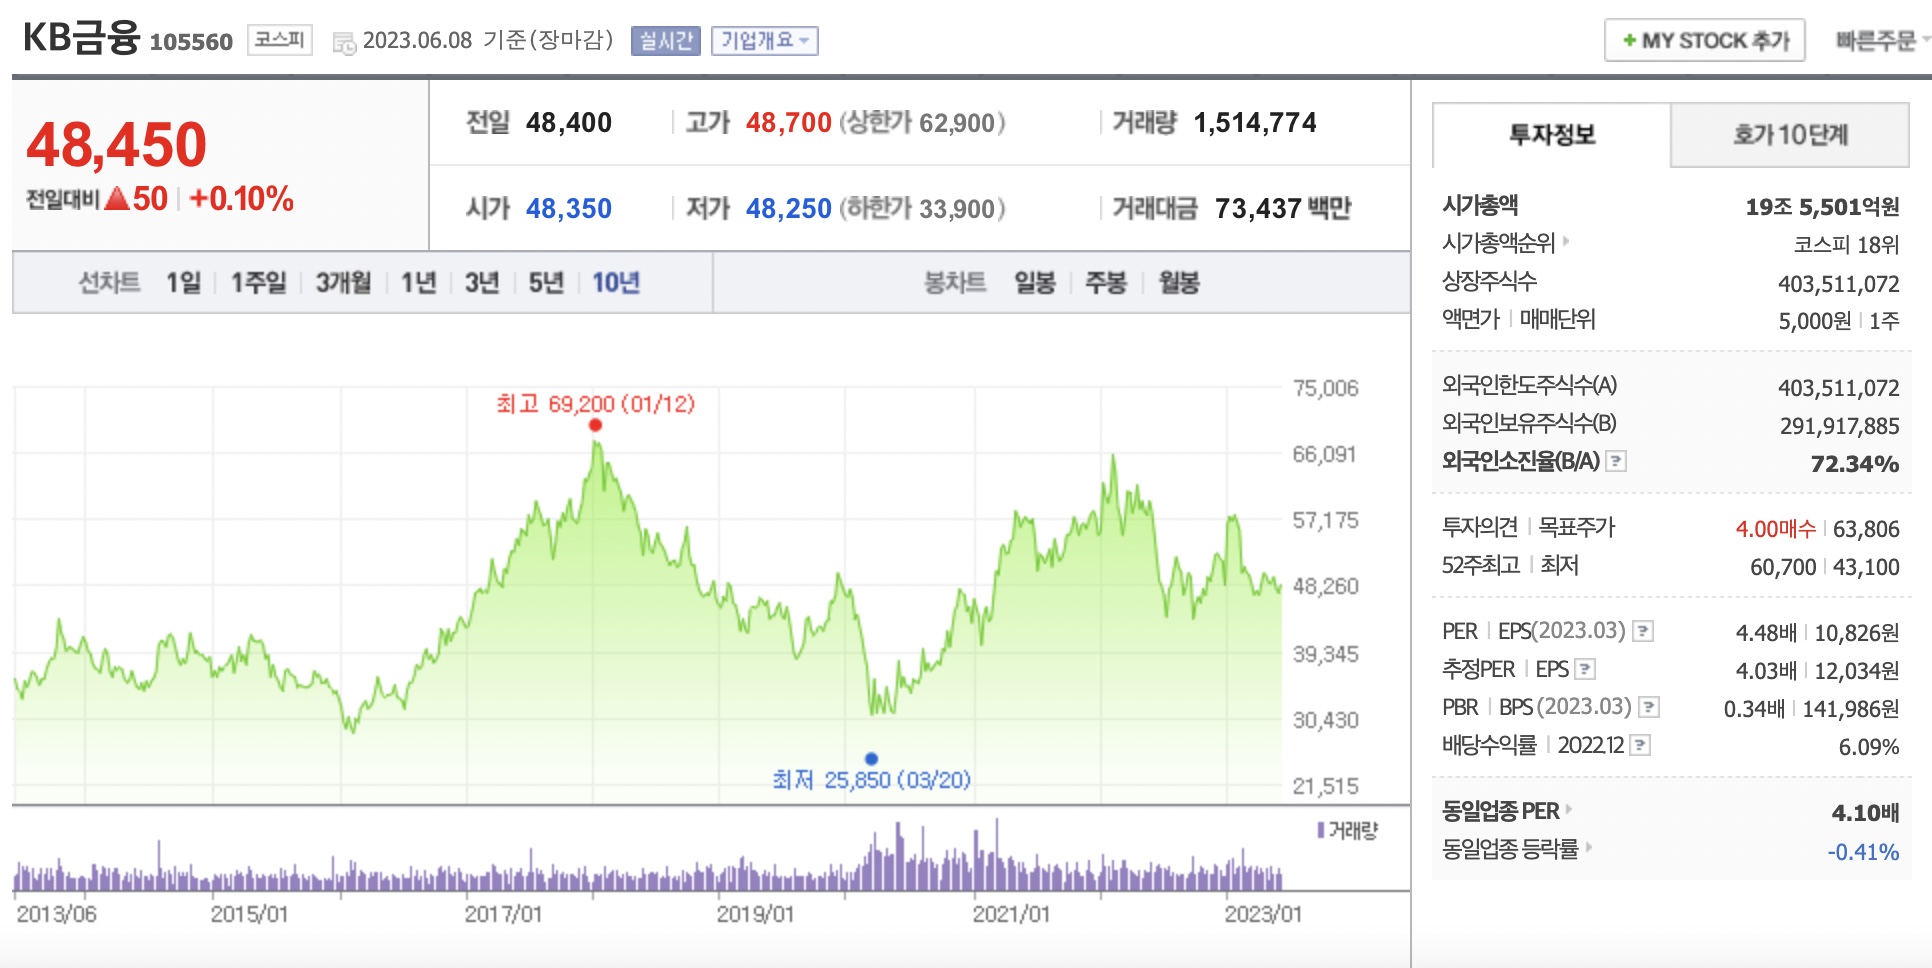
Task: Click the 외국인보유주식수 value 291,917,885
Action: coord(1840,426)
